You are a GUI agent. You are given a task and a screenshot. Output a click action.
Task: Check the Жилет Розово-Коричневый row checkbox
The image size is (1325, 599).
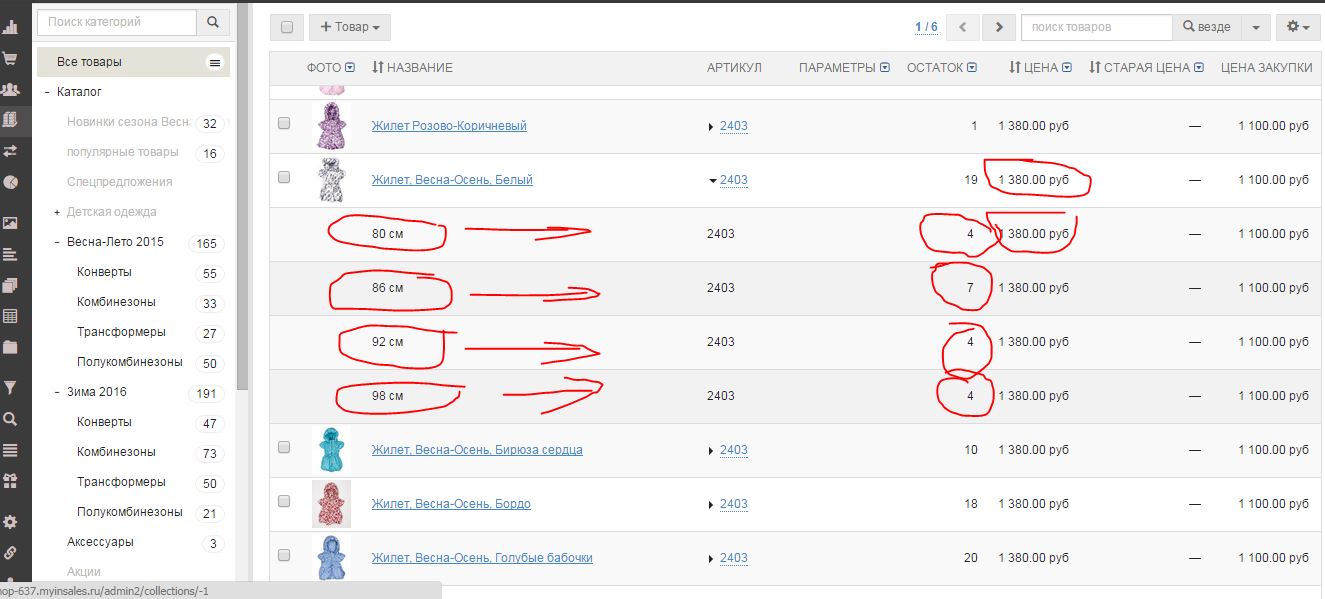click(x=284, y=123)
